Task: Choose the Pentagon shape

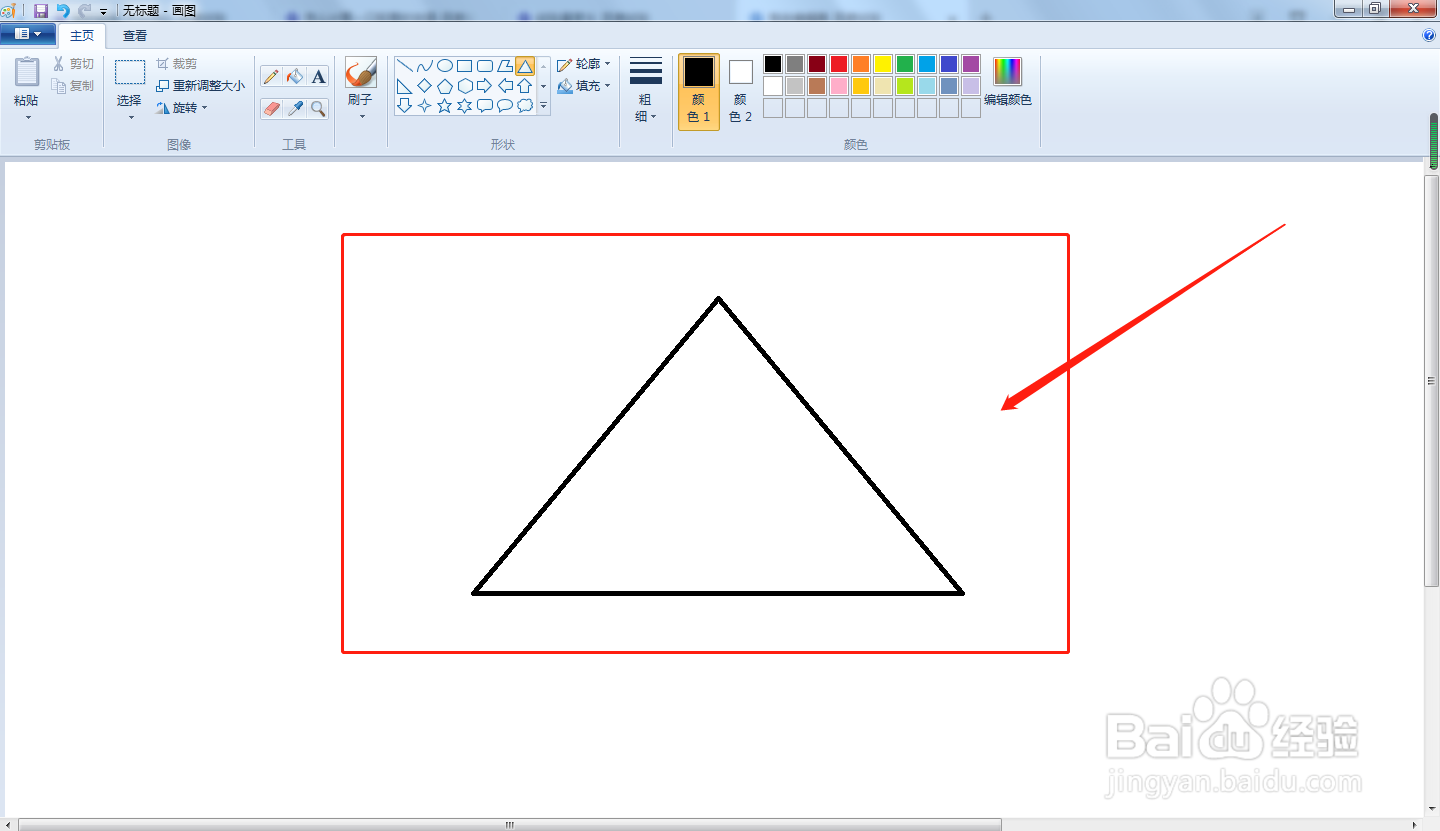Action: [445, 86]
